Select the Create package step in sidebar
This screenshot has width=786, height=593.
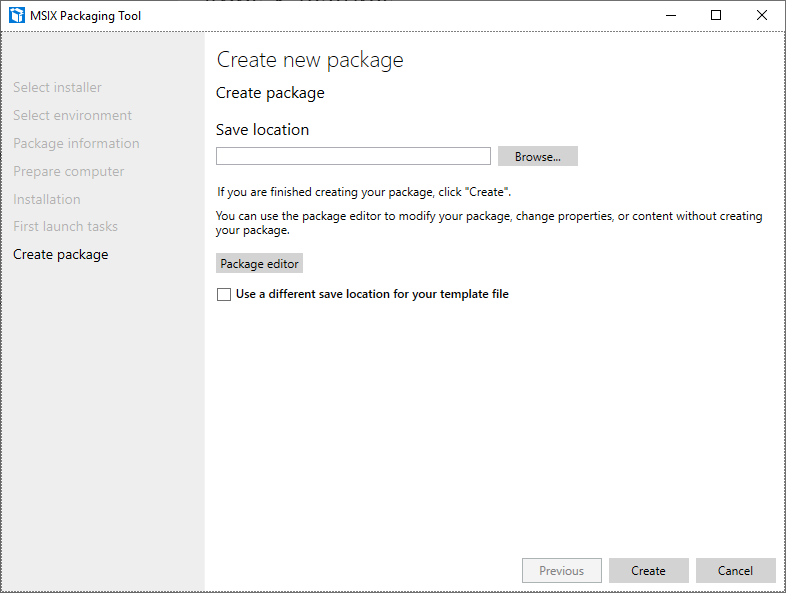61,255
